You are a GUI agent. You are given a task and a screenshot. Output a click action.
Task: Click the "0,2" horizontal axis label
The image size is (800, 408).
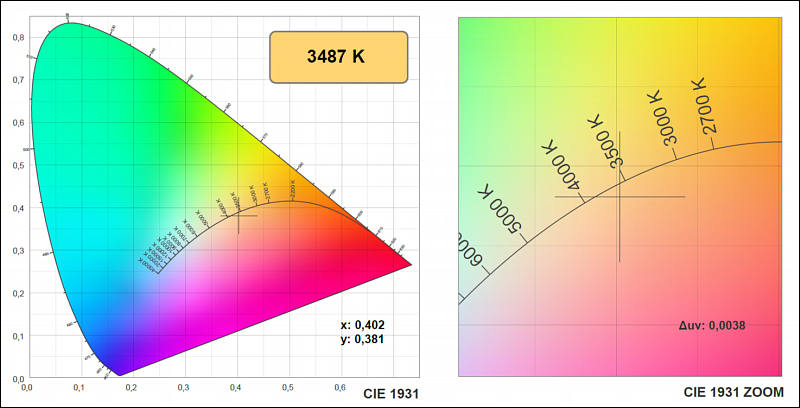pyautogui.click(x=131, y=388)
